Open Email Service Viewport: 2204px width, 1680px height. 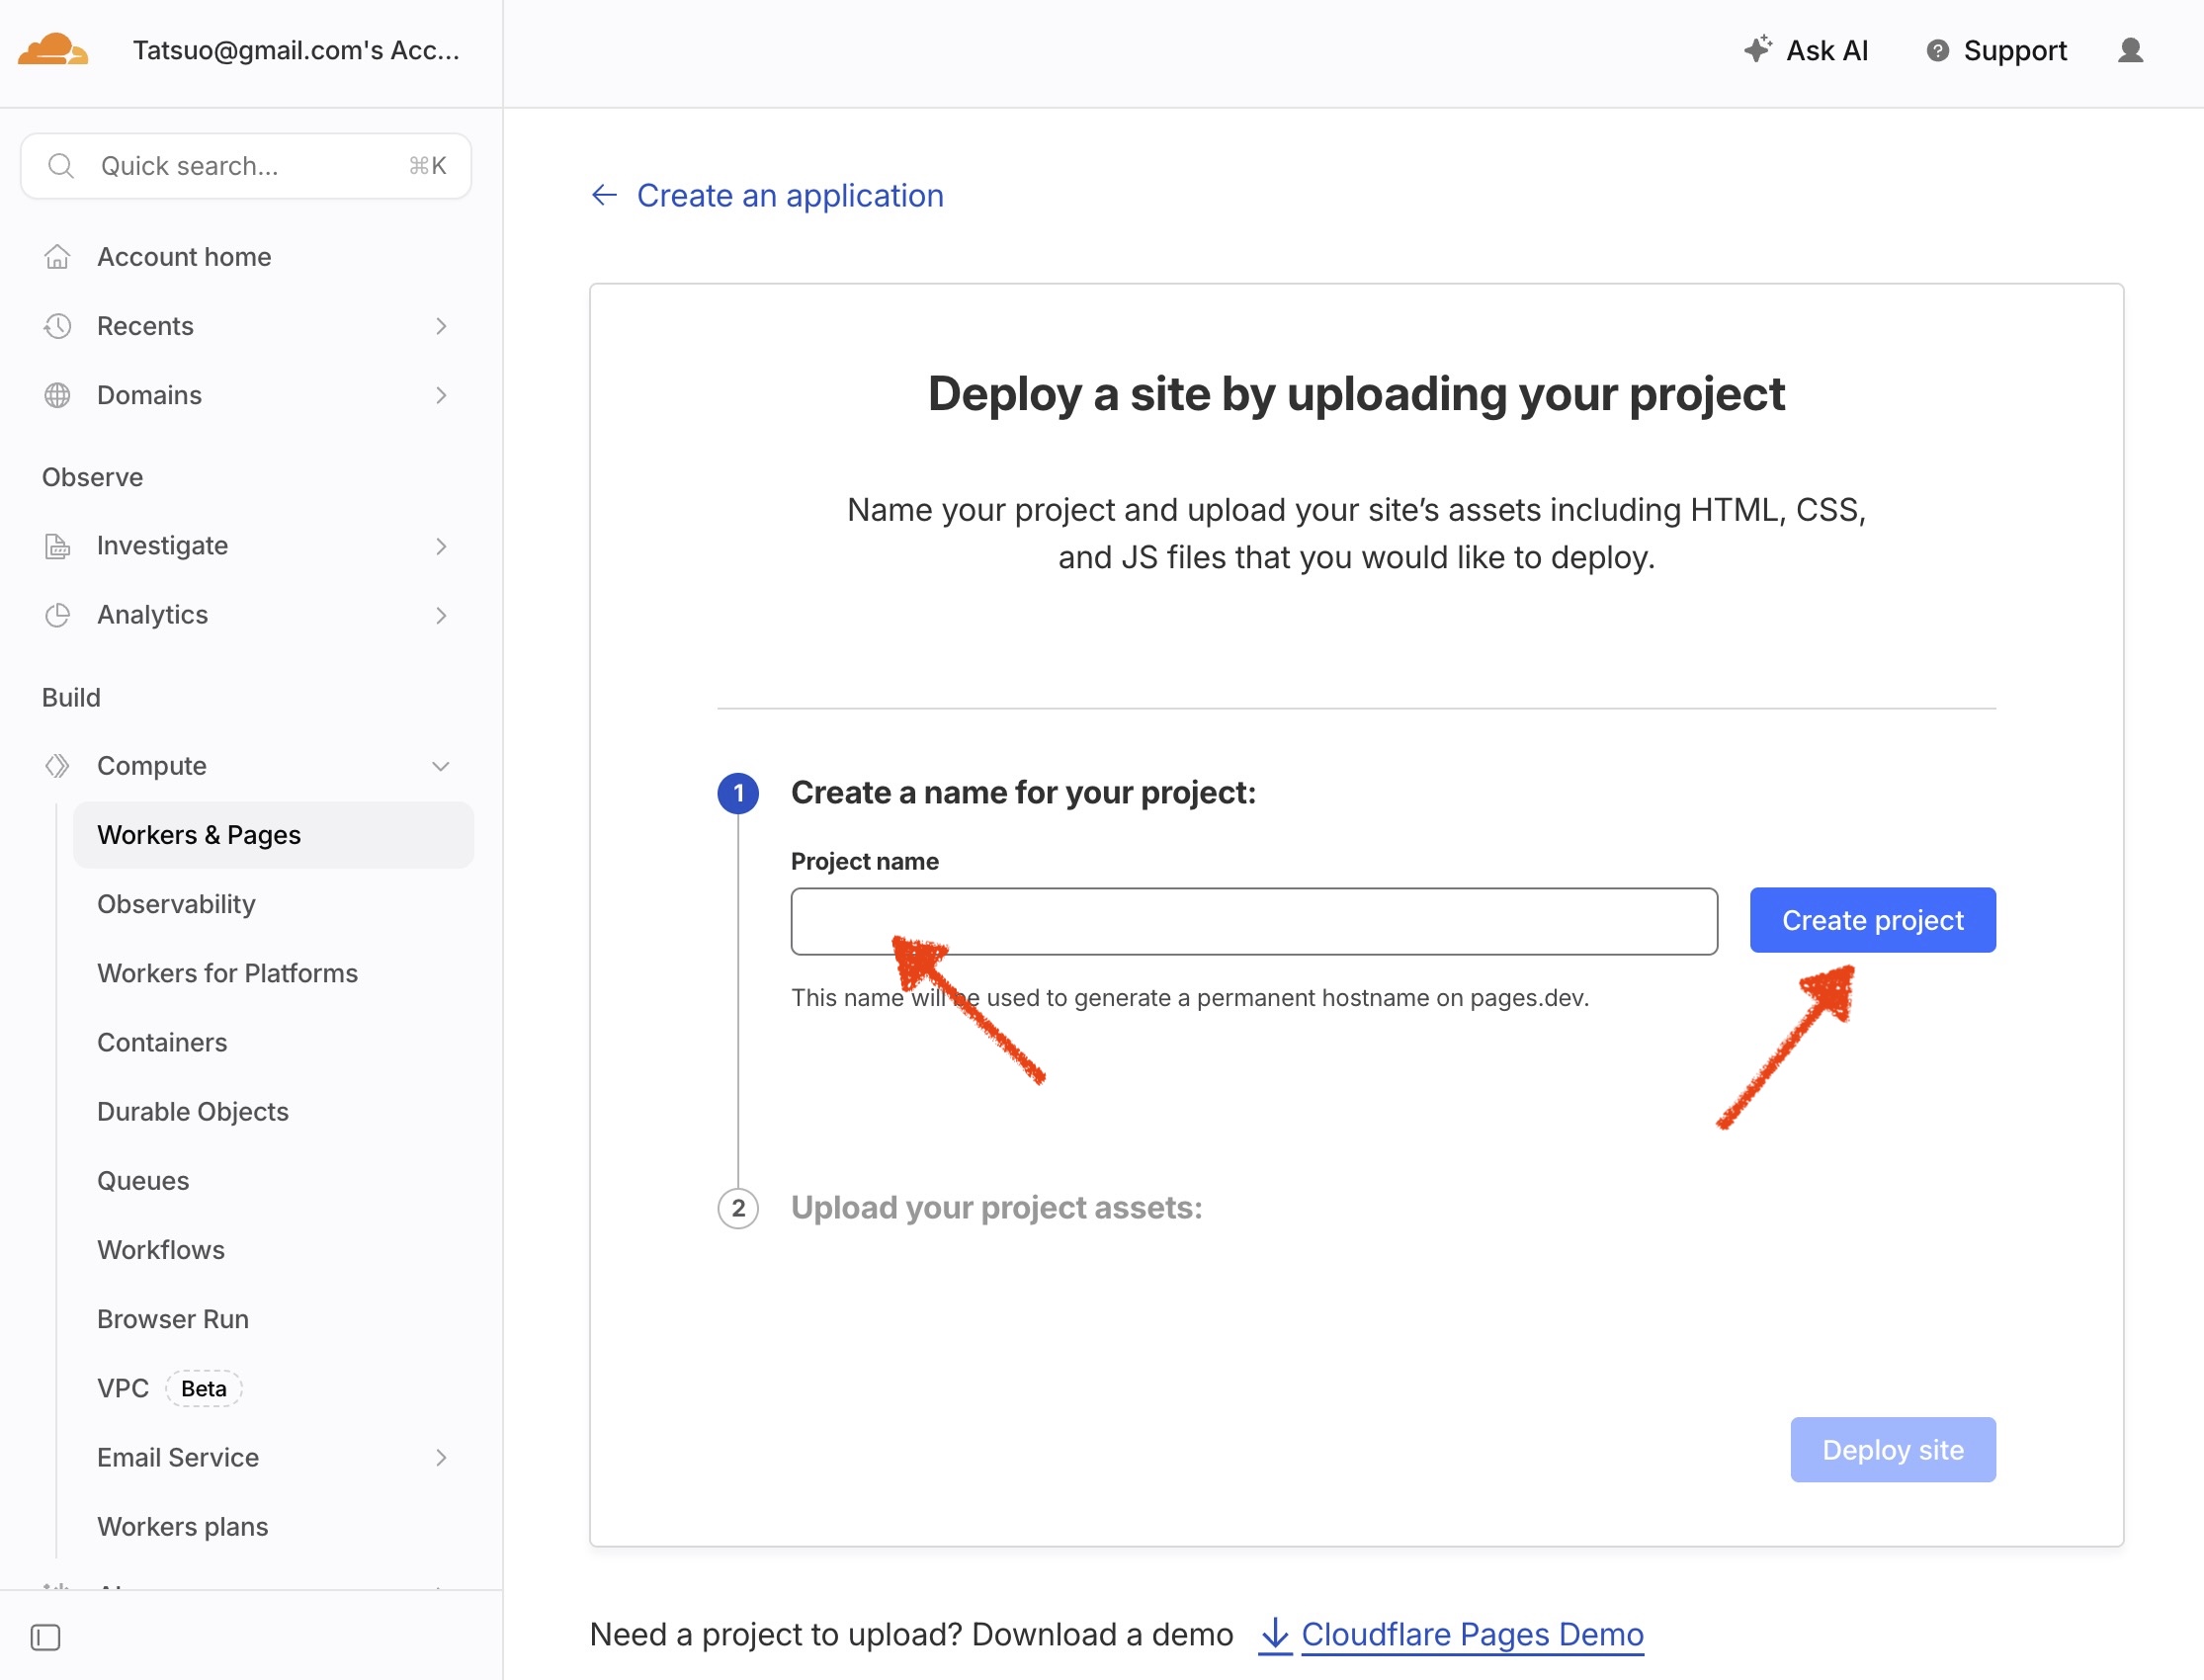178,1458
